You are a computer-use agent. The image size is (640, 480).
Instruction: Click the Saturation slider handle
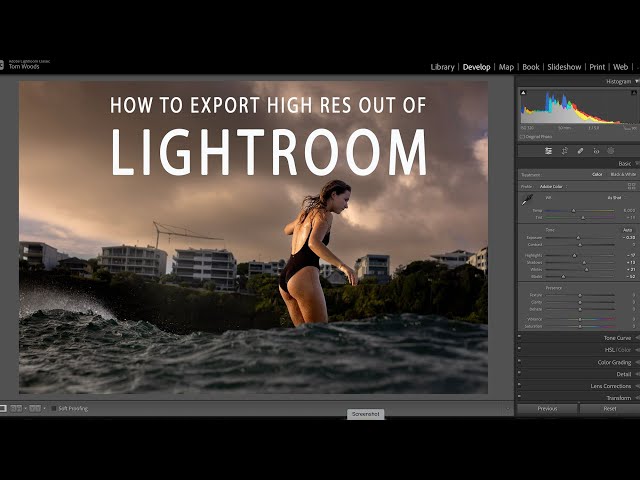[x=580, y=327]
